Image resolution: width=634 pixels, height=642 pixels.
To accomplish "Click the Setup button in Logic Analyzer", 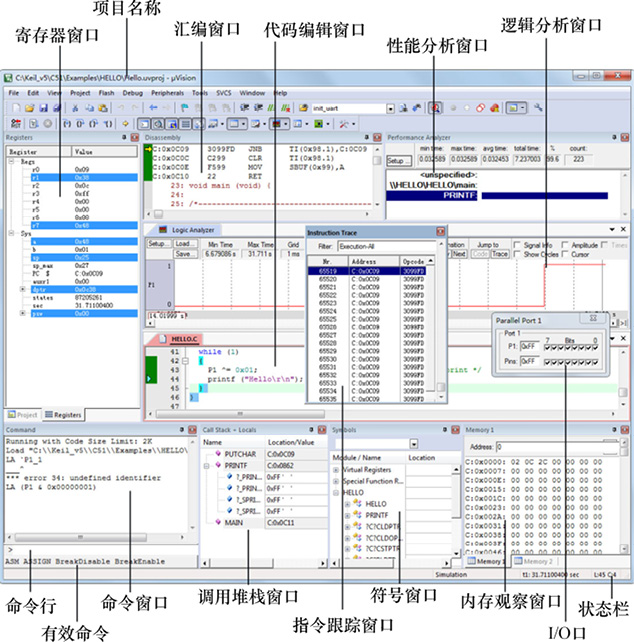I will coord(157,243).
